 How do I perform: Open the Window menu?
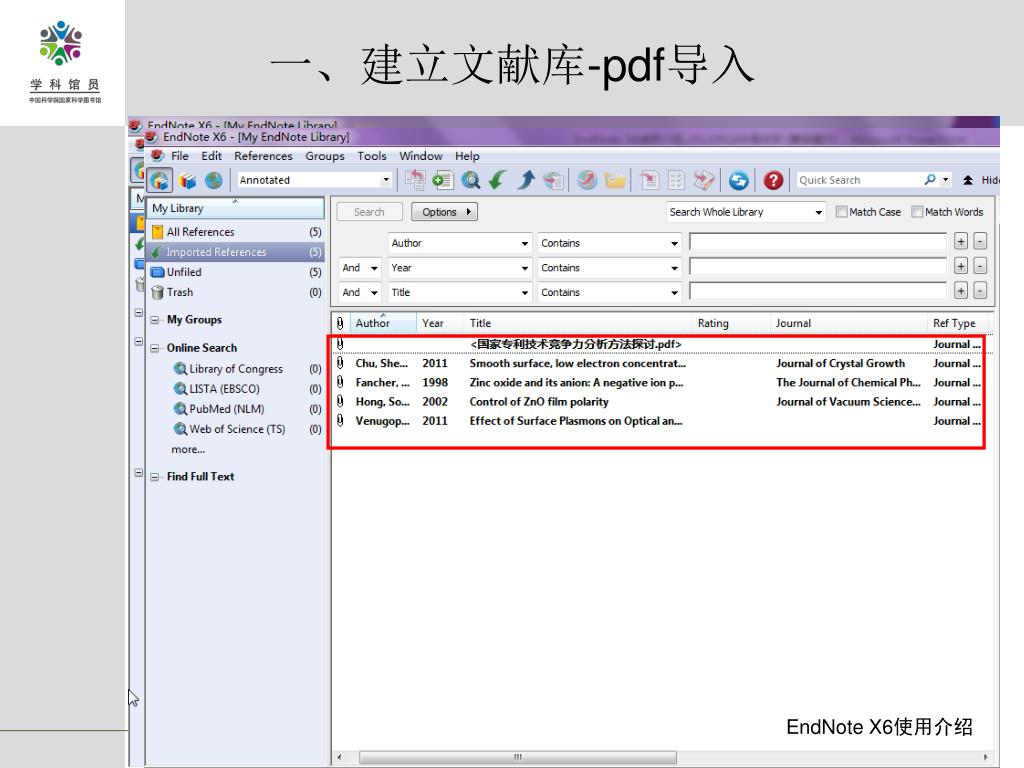point(421,155)
